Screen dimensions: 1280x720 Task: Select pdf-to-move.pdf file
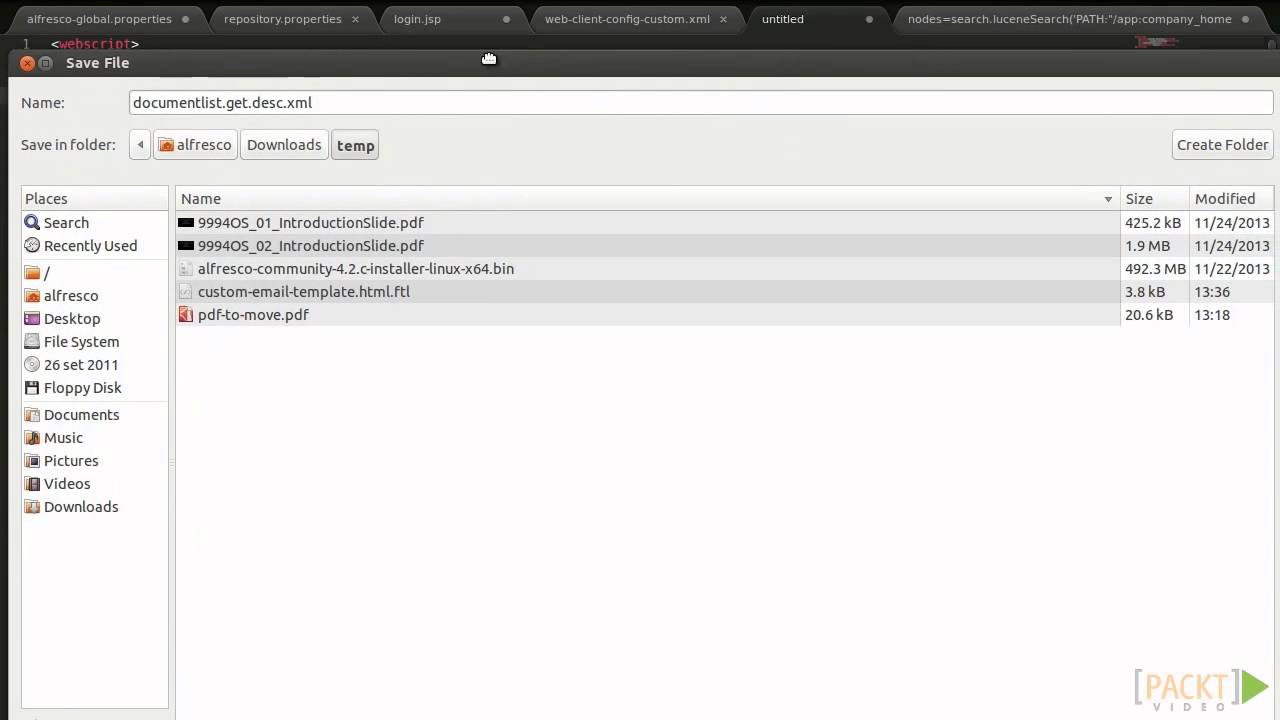pos(253,315)
